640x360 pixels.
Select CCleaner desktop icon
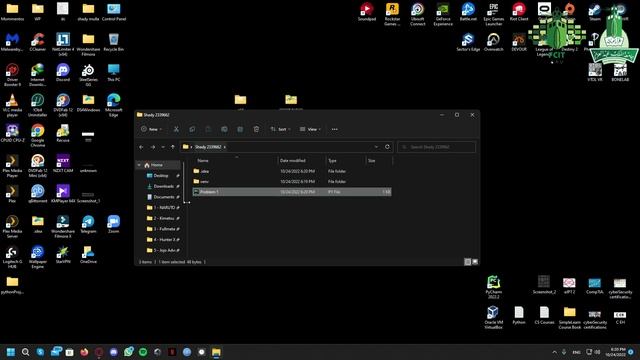click(x=38, y=42)
